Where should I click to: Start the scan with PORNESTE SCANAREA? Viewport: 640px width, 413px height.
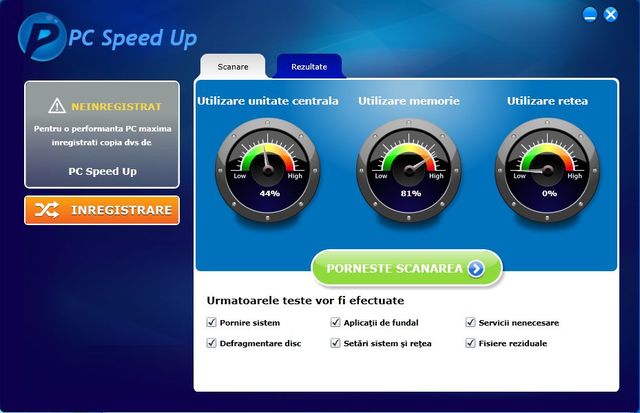click(407, 268)
